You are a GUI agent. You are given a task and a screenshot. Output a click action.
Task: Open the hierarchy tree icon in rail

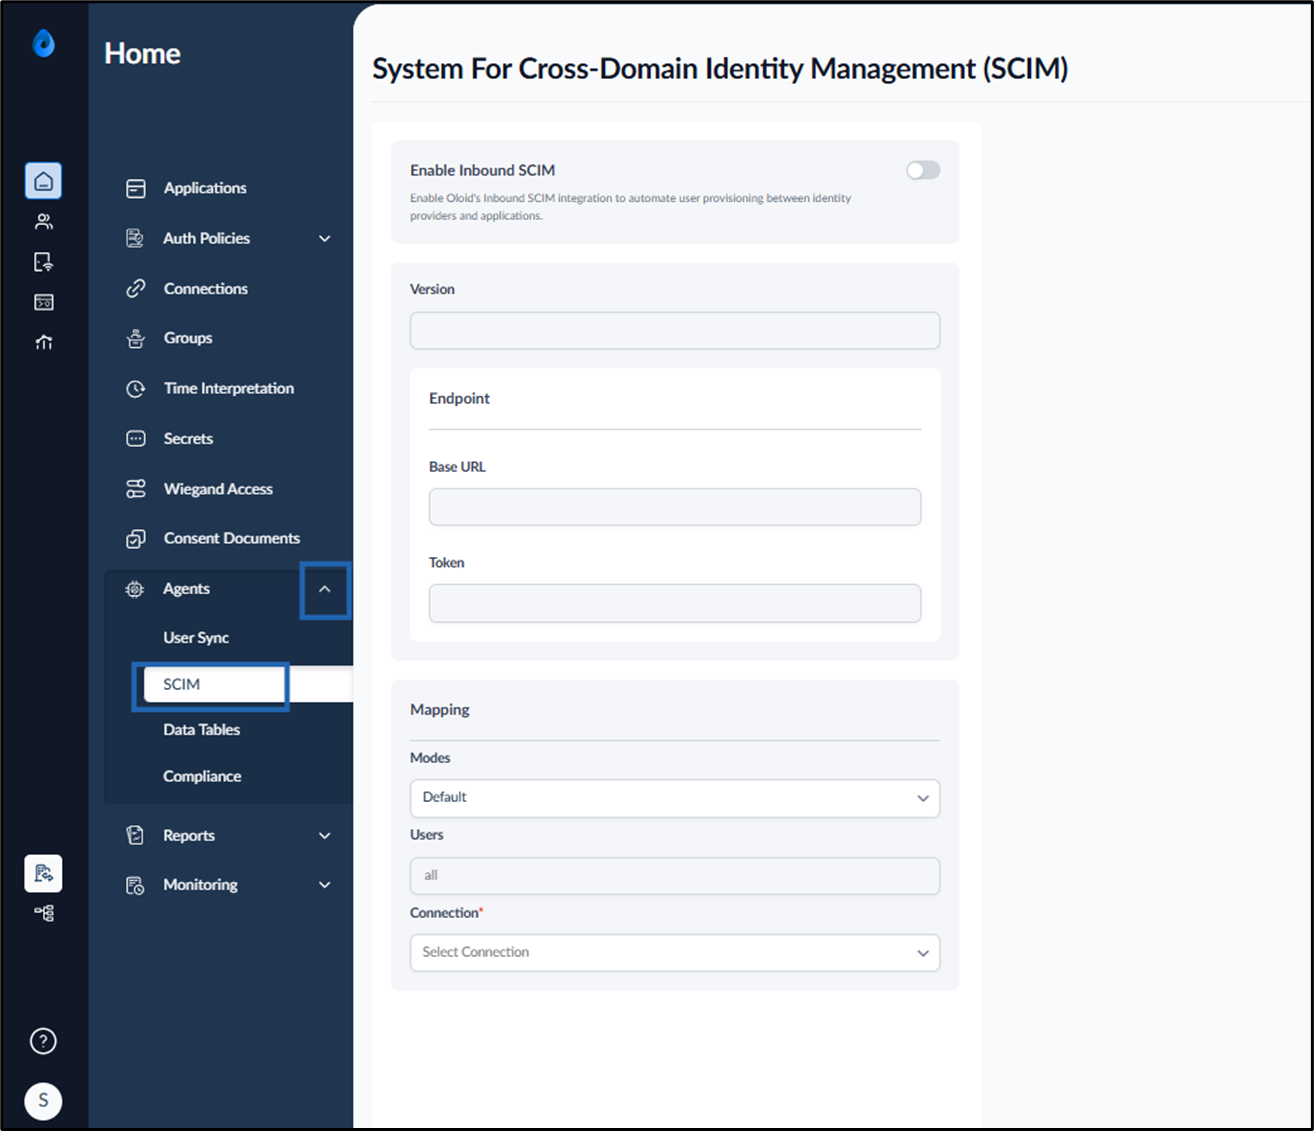[44, 913]
